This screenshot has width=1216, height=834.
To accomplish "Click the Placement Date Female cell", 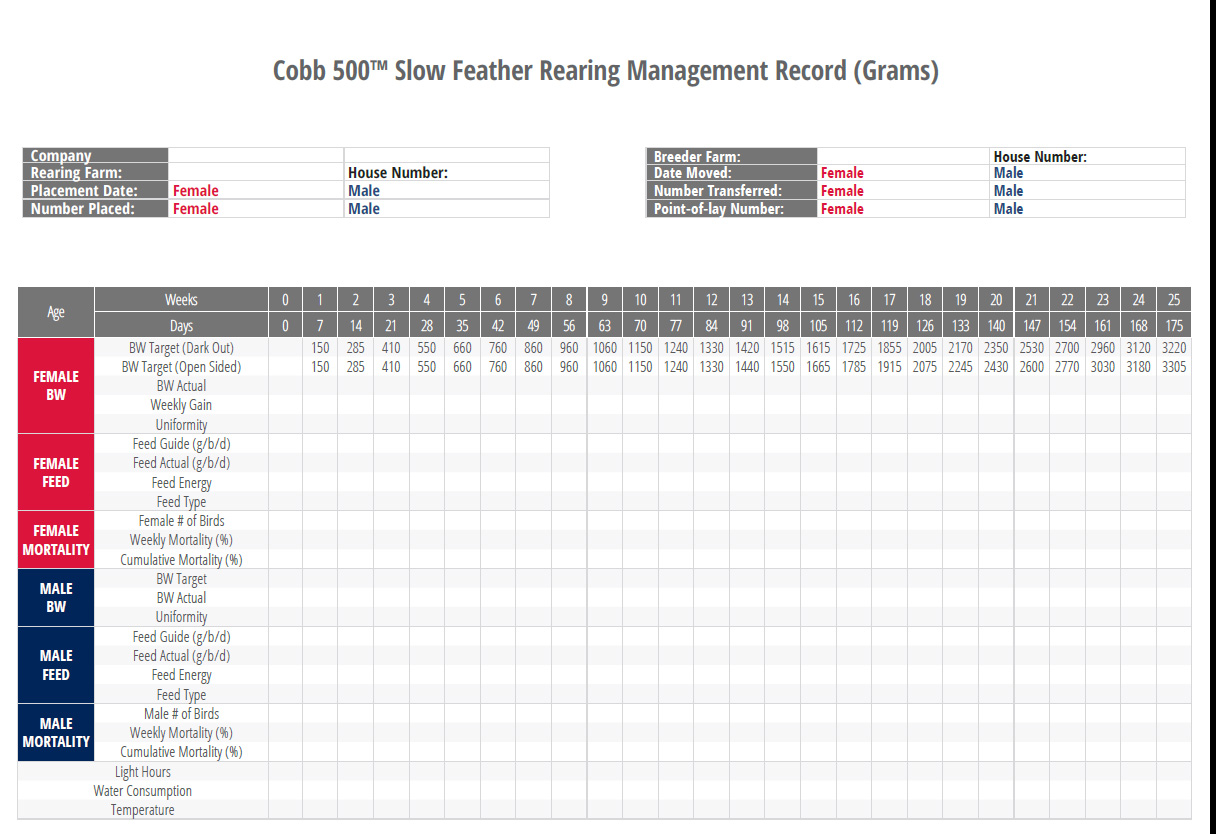I will click(256, 191).
